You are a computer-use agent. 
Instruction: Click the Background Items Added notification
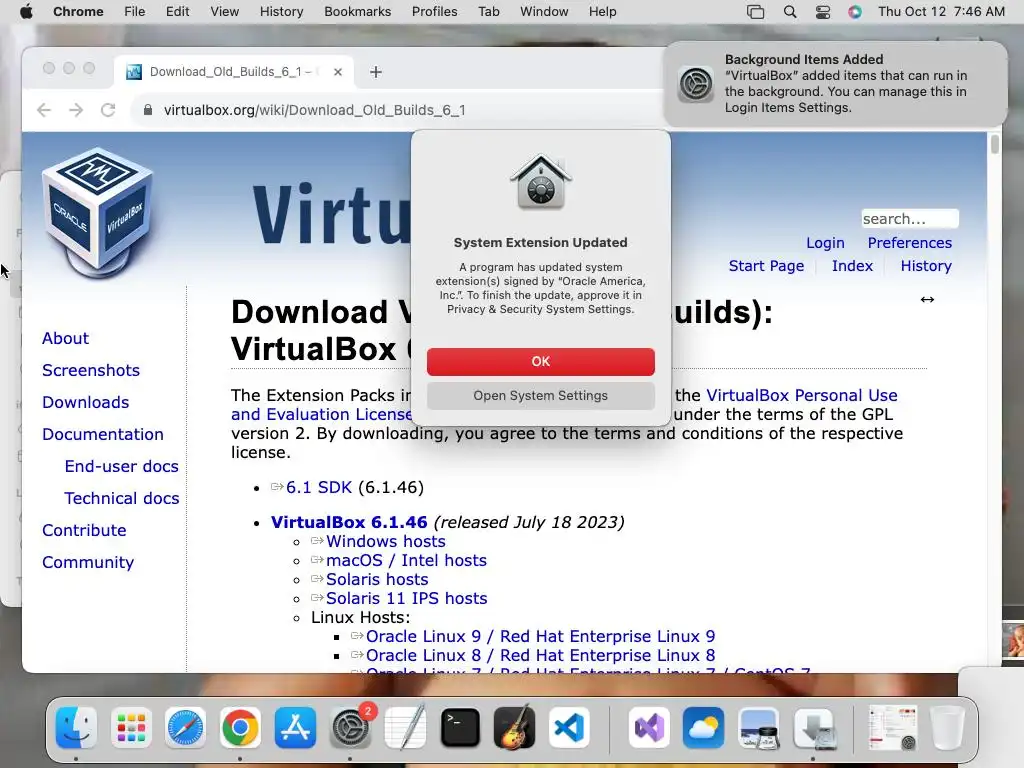(836, 84)
